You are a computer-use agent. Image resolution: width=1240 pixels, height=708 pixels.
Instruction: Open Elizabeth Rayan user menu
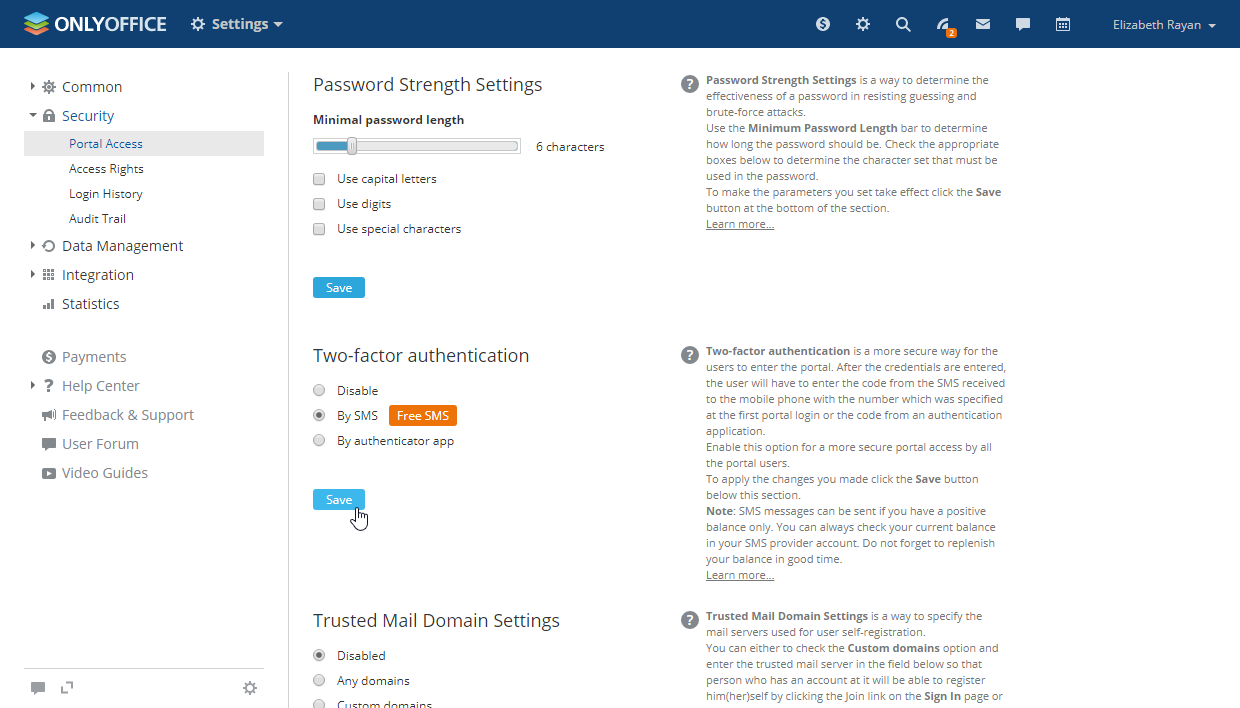tap(1164, 25)
